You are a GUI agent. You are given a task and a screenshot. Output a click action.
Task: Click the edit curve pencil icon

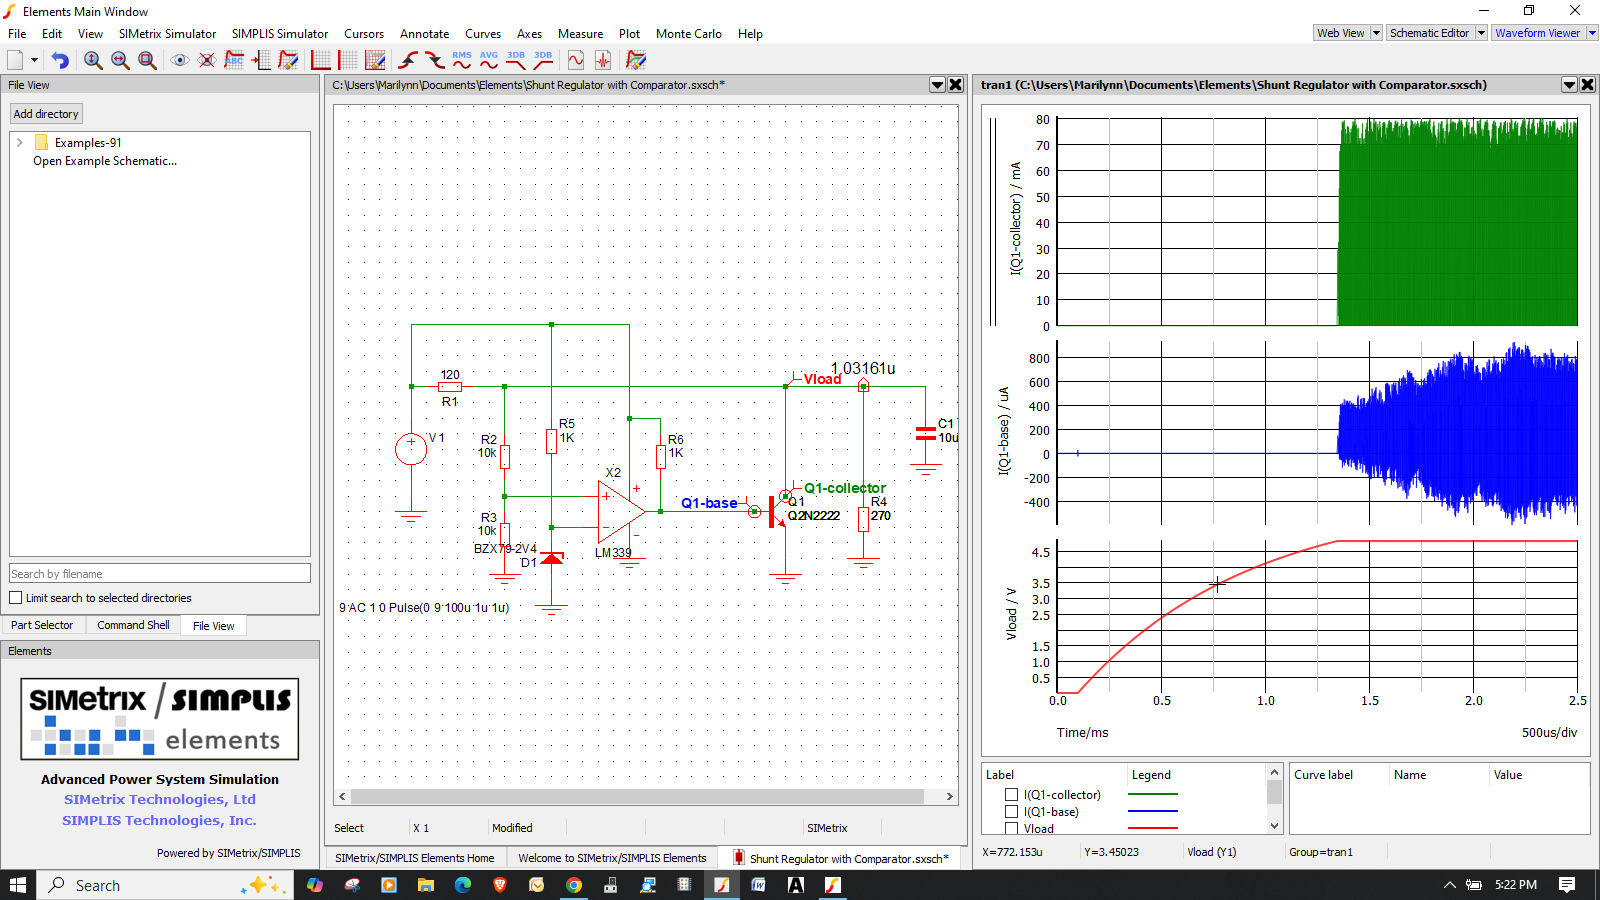pyautogui.click(x=288, y=60)
